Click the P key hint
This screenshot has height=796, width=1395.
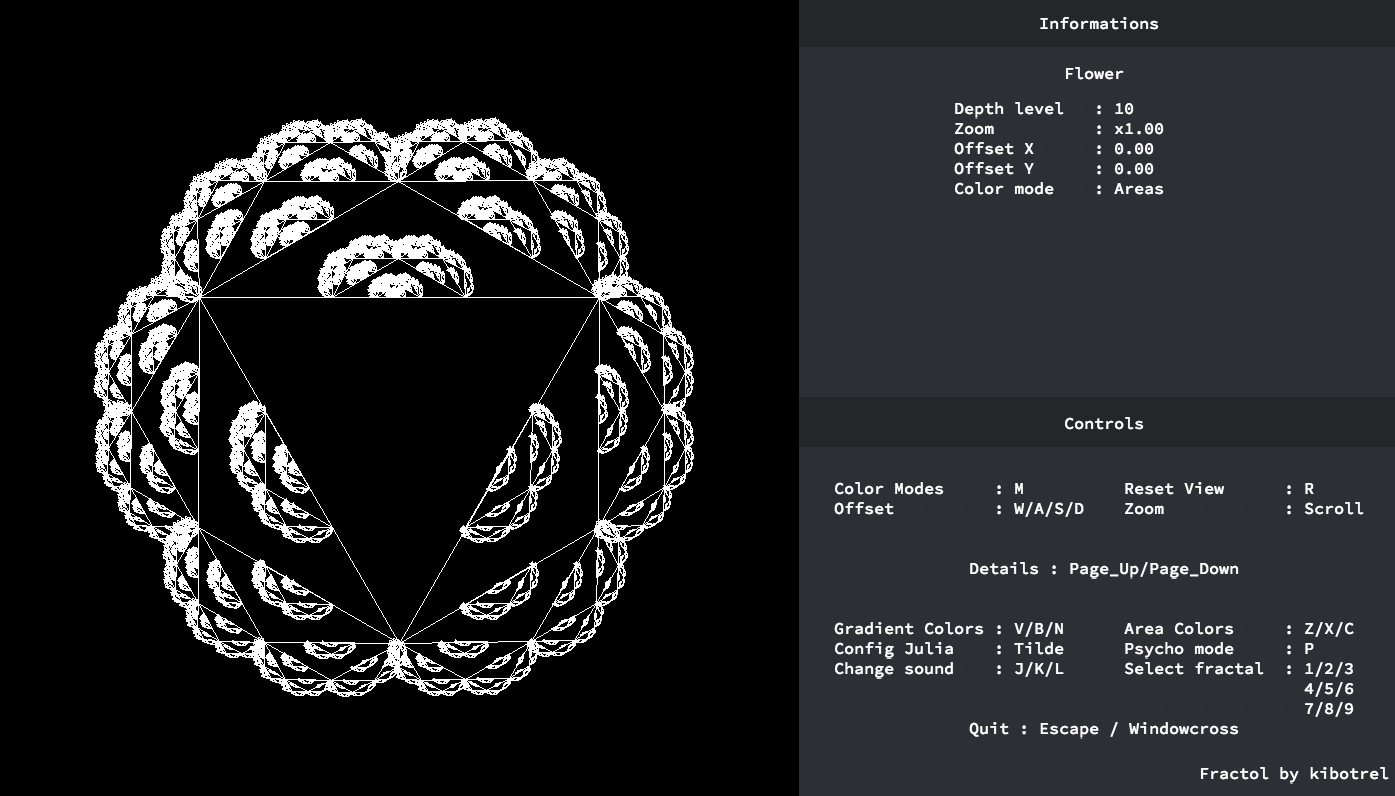point(1309,648)
